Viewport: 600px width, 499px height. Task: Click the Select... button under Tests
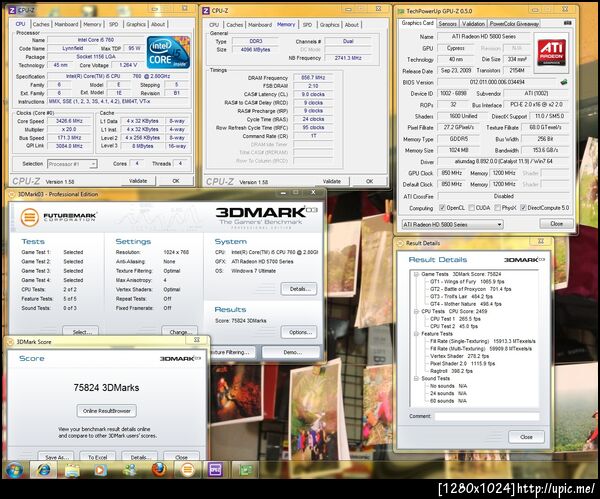[80, 331]
